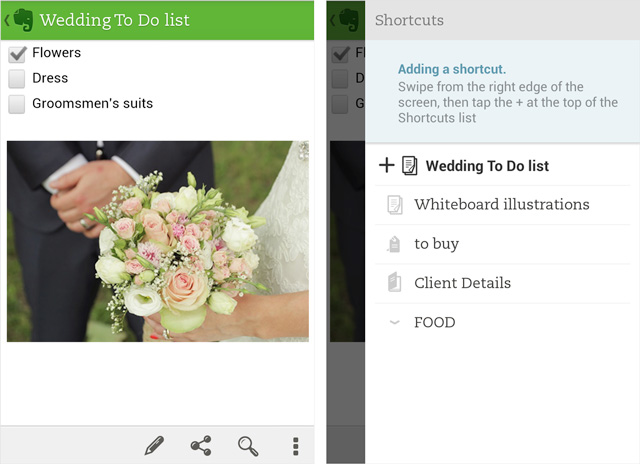
Task: Check the Groomsmen's suits checkbox
Action: click(17, 104)
